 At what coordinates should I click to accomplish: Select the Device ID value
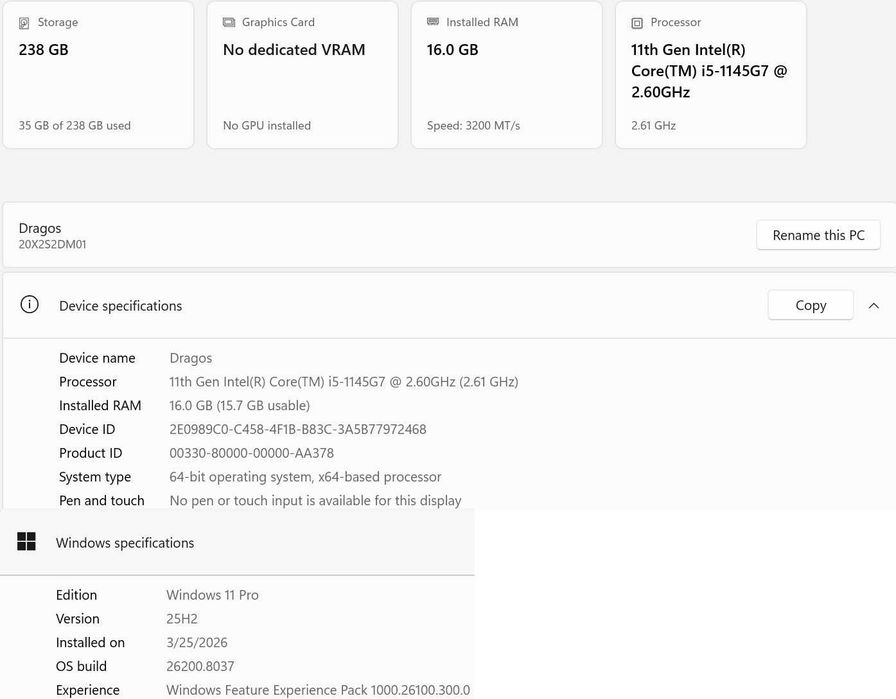(298, 429)
